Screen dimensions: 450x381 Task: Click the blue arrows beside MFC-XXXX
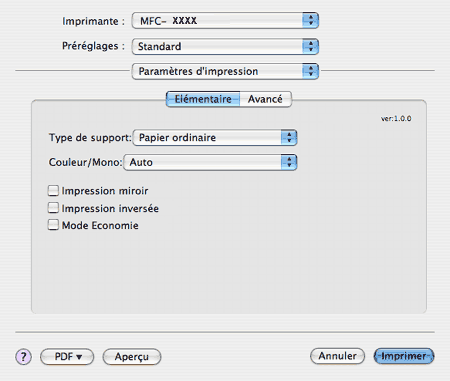tap(310, 20)
